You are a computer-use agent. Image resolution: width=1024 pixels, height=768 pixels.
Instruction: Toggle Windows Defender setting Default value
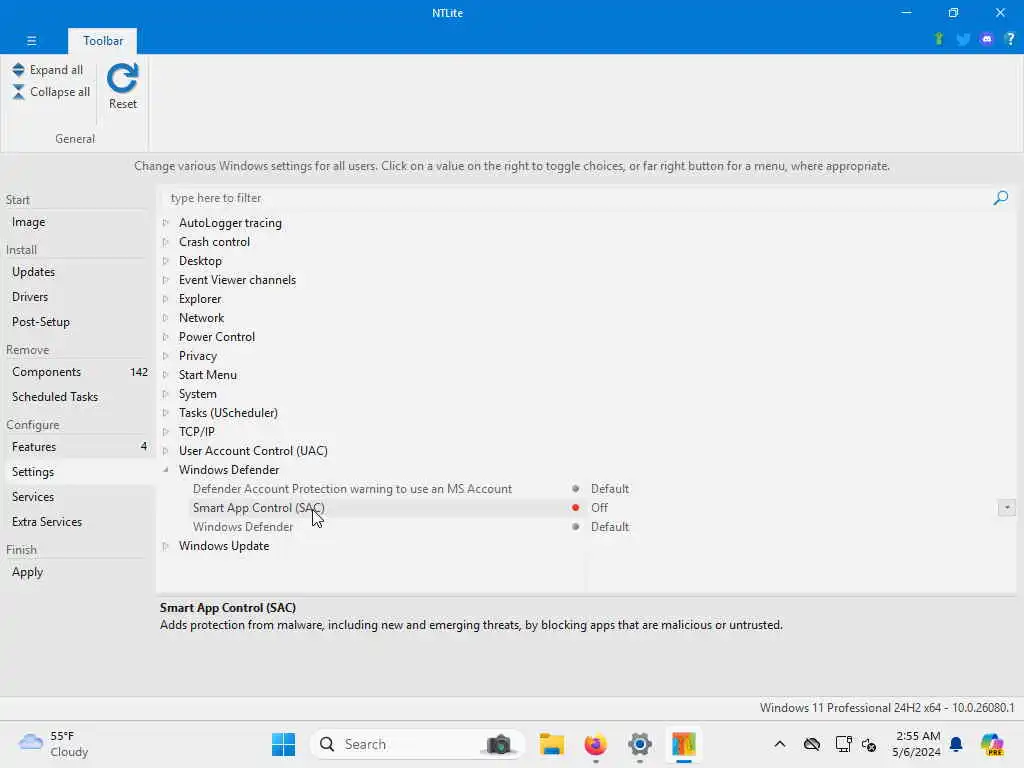click(x=609, y=526)
